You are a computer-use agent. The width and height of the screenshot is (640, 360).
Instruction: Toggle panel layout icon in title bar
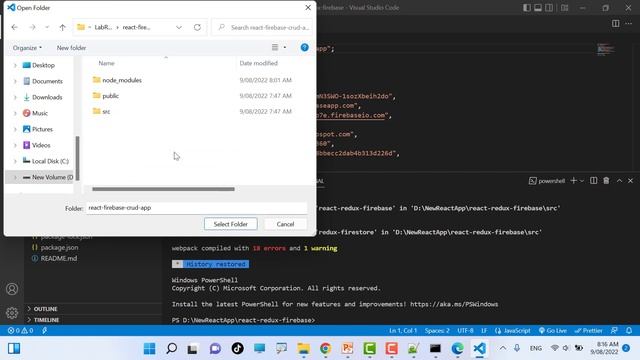pyautogui.click(x=538, y=8)
